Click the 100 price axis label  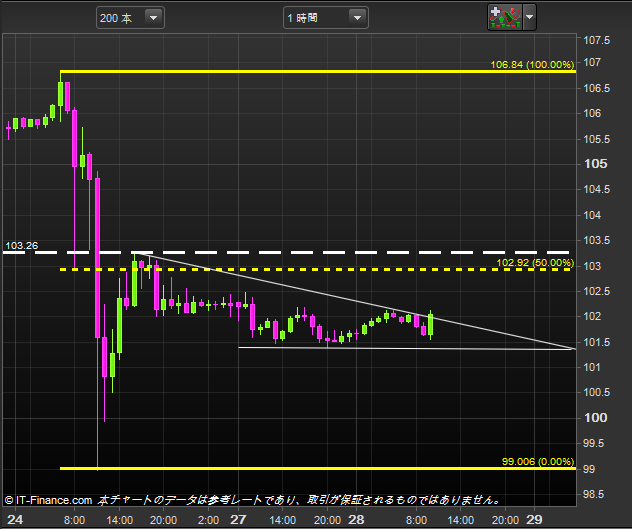tap(596, 418)
